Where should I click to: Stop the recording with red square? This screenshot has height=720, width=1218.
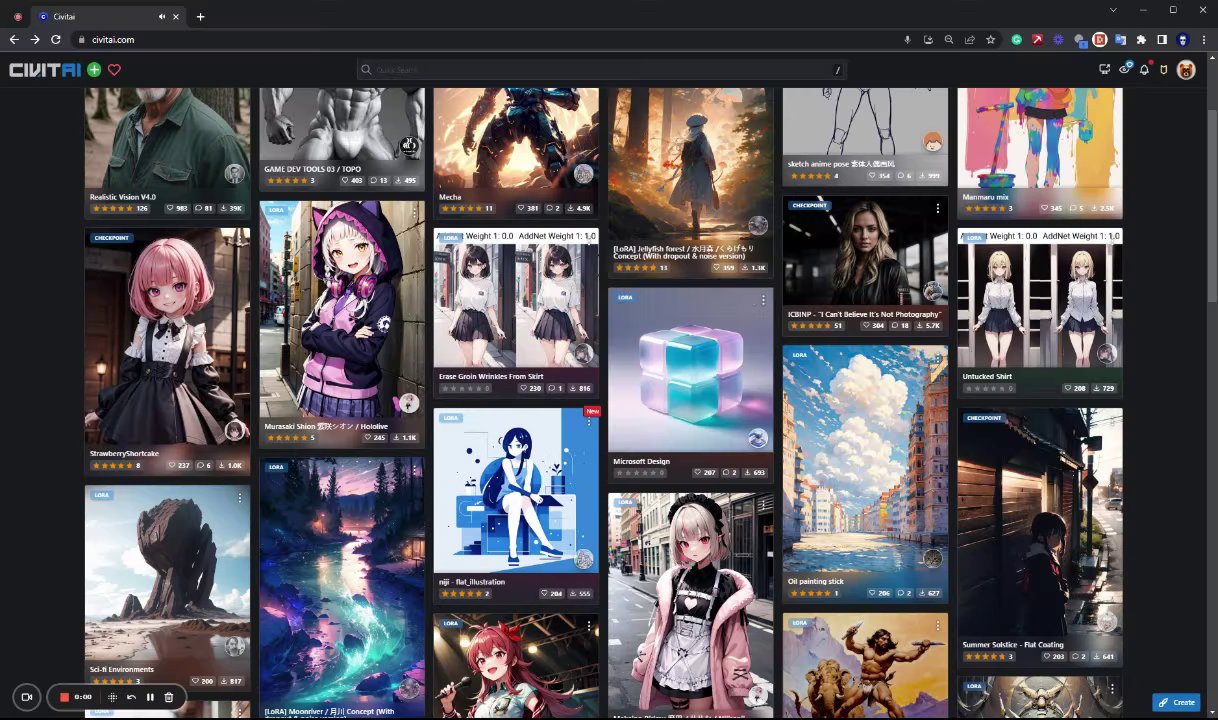(64, 697)
